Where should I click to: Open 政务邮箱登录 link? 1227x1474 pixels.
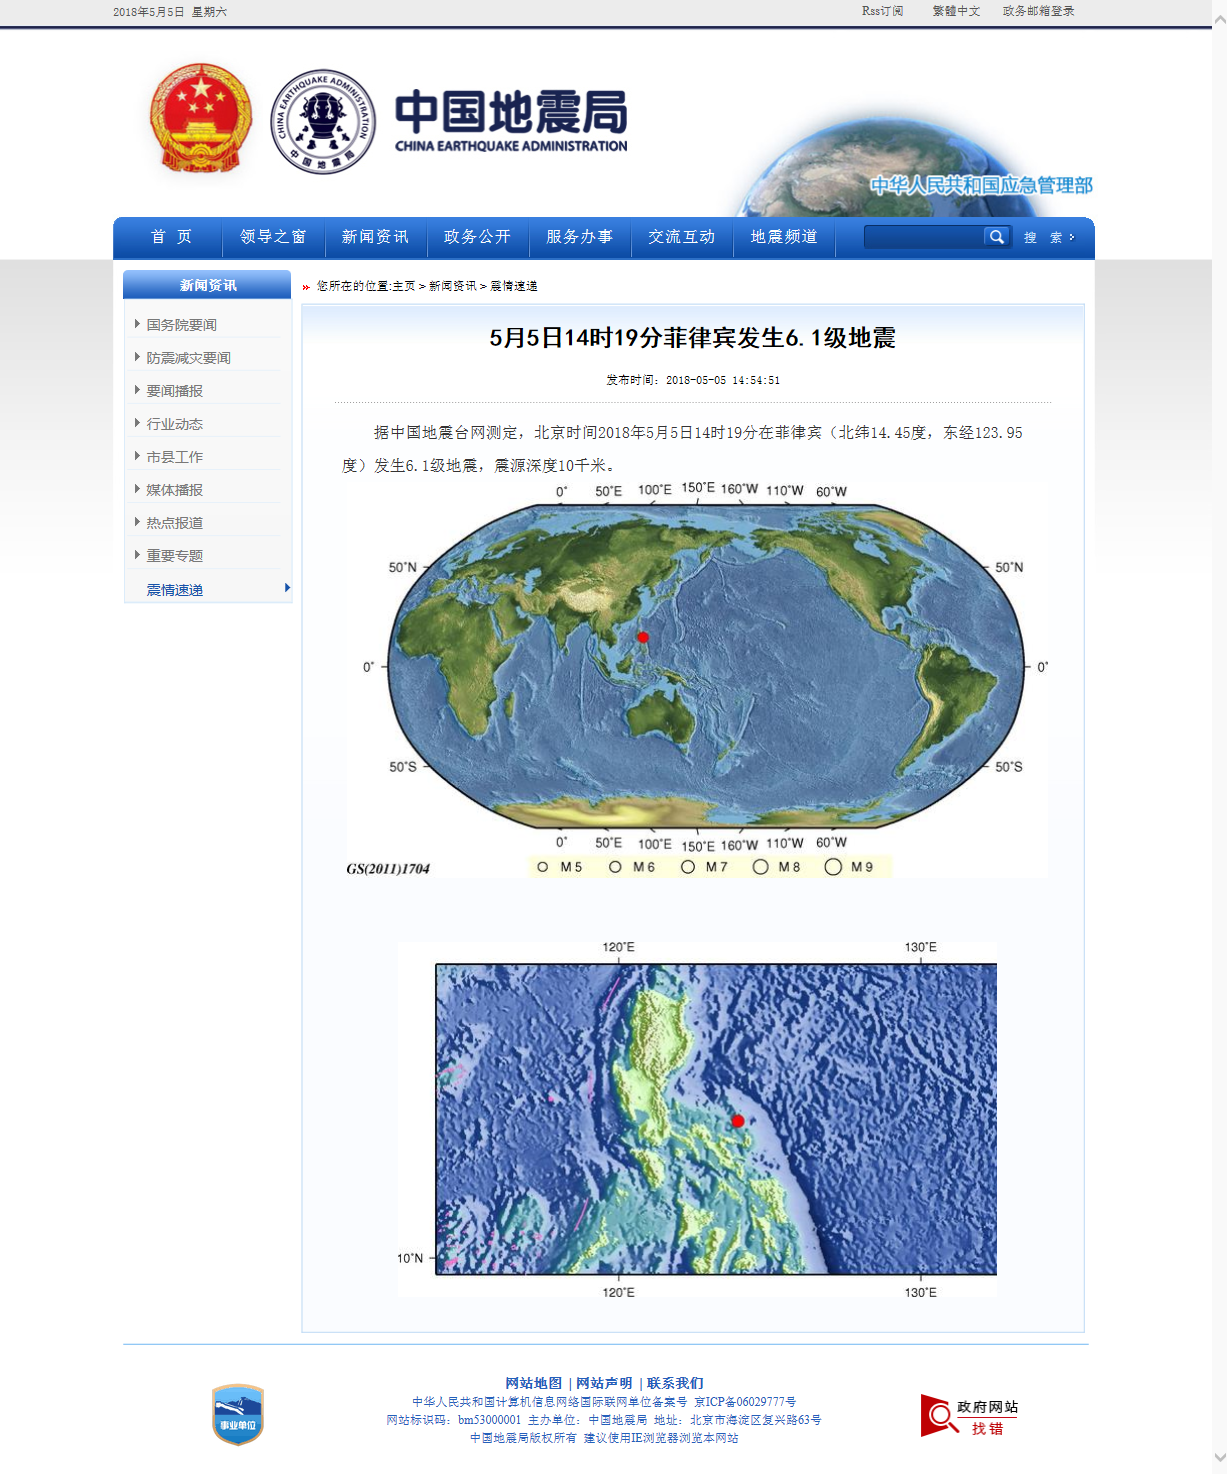click(1038, 11)
